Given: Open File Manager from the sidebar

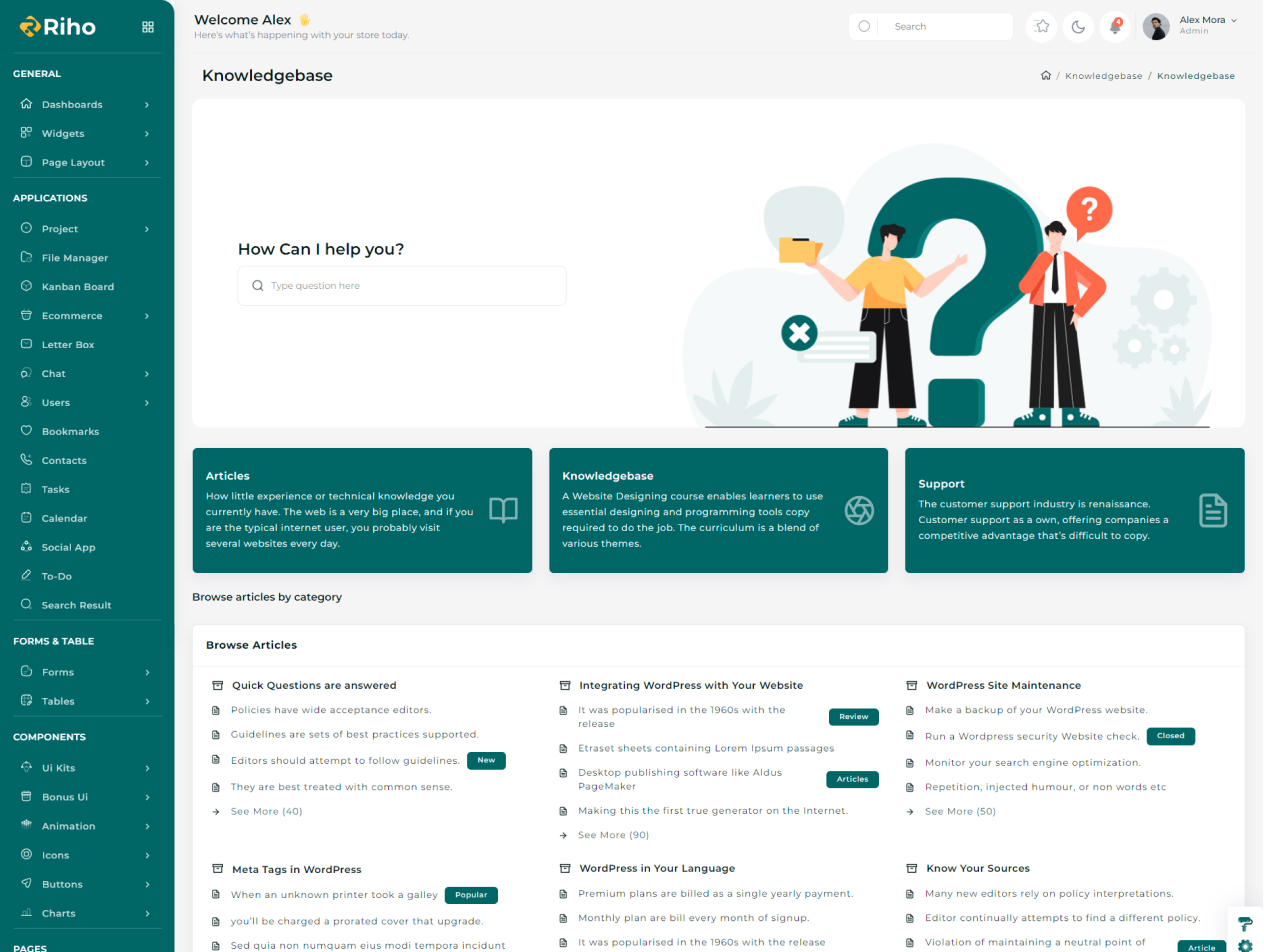Looking at the screenshot, I should (74, 258).
